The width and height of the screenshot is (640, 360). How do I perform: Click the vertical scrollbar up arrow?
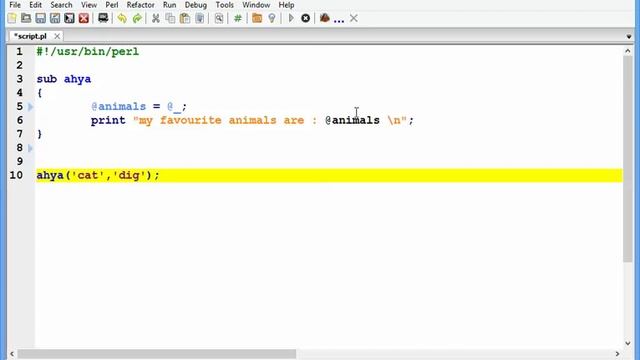(x=627, y=51)
